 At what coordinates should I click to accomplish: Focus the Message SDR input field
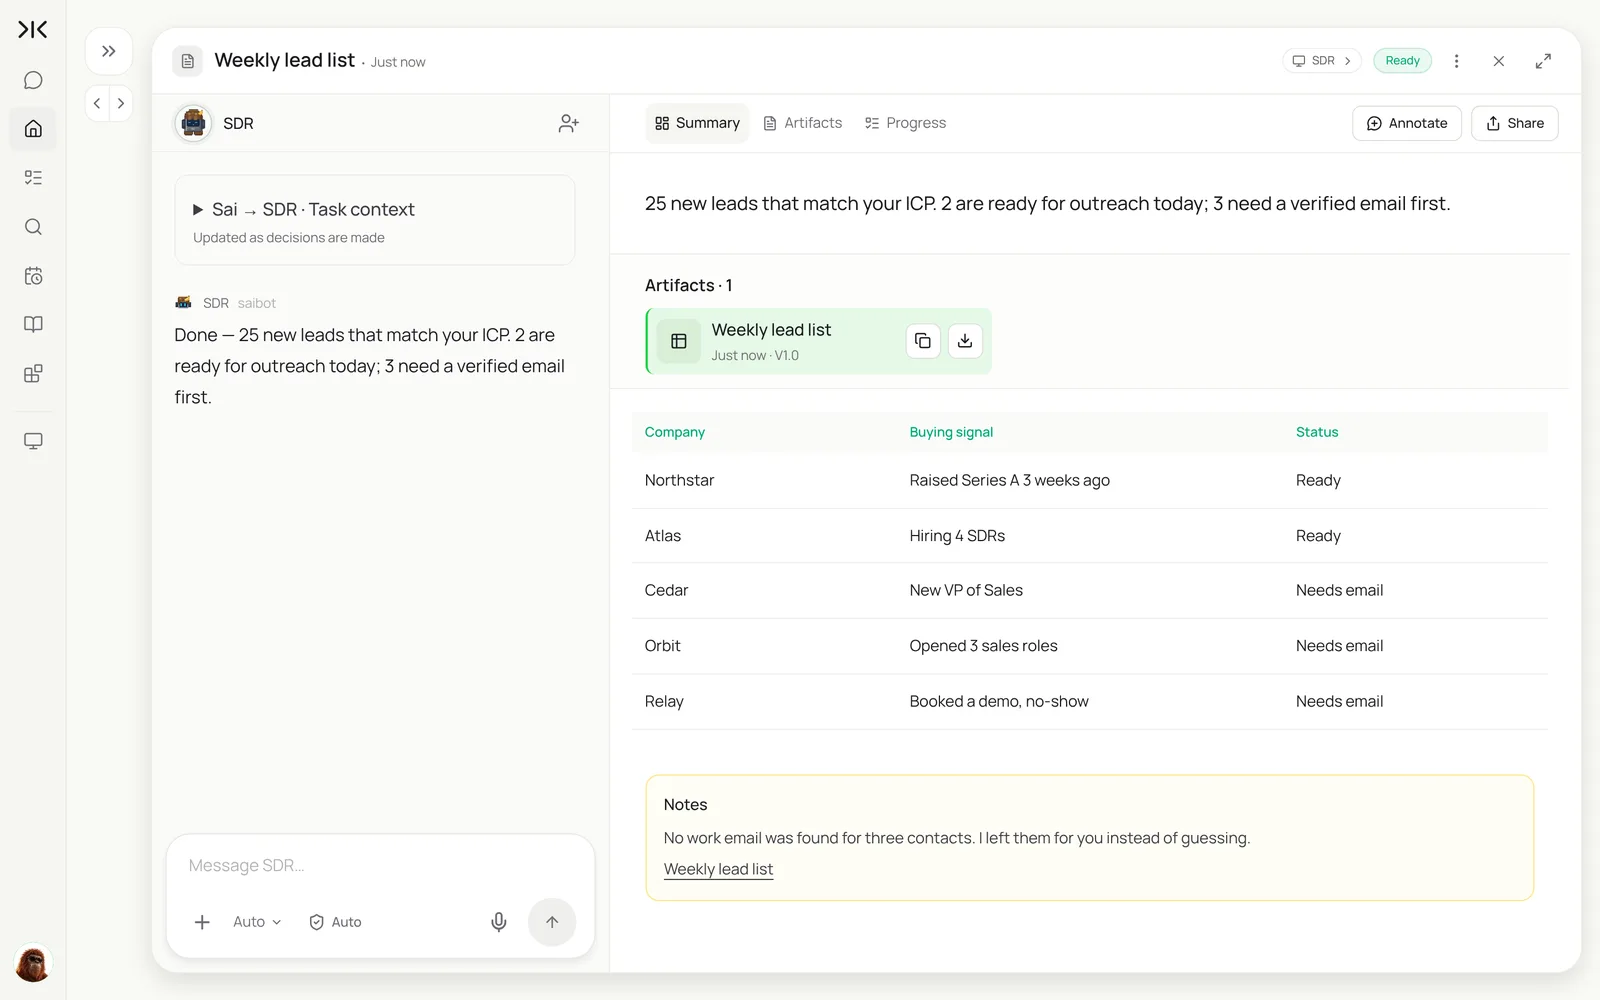[x=380, y=866]
